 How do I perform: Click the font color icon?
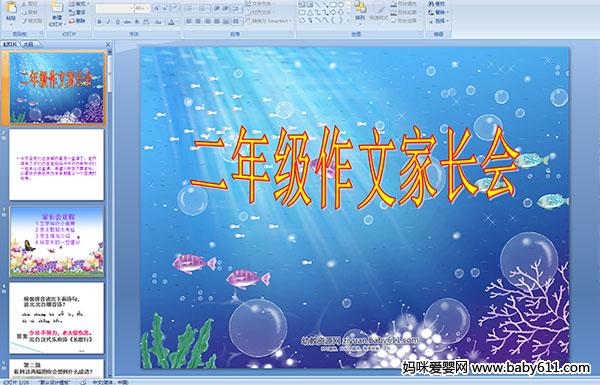[x=171, y=22]
